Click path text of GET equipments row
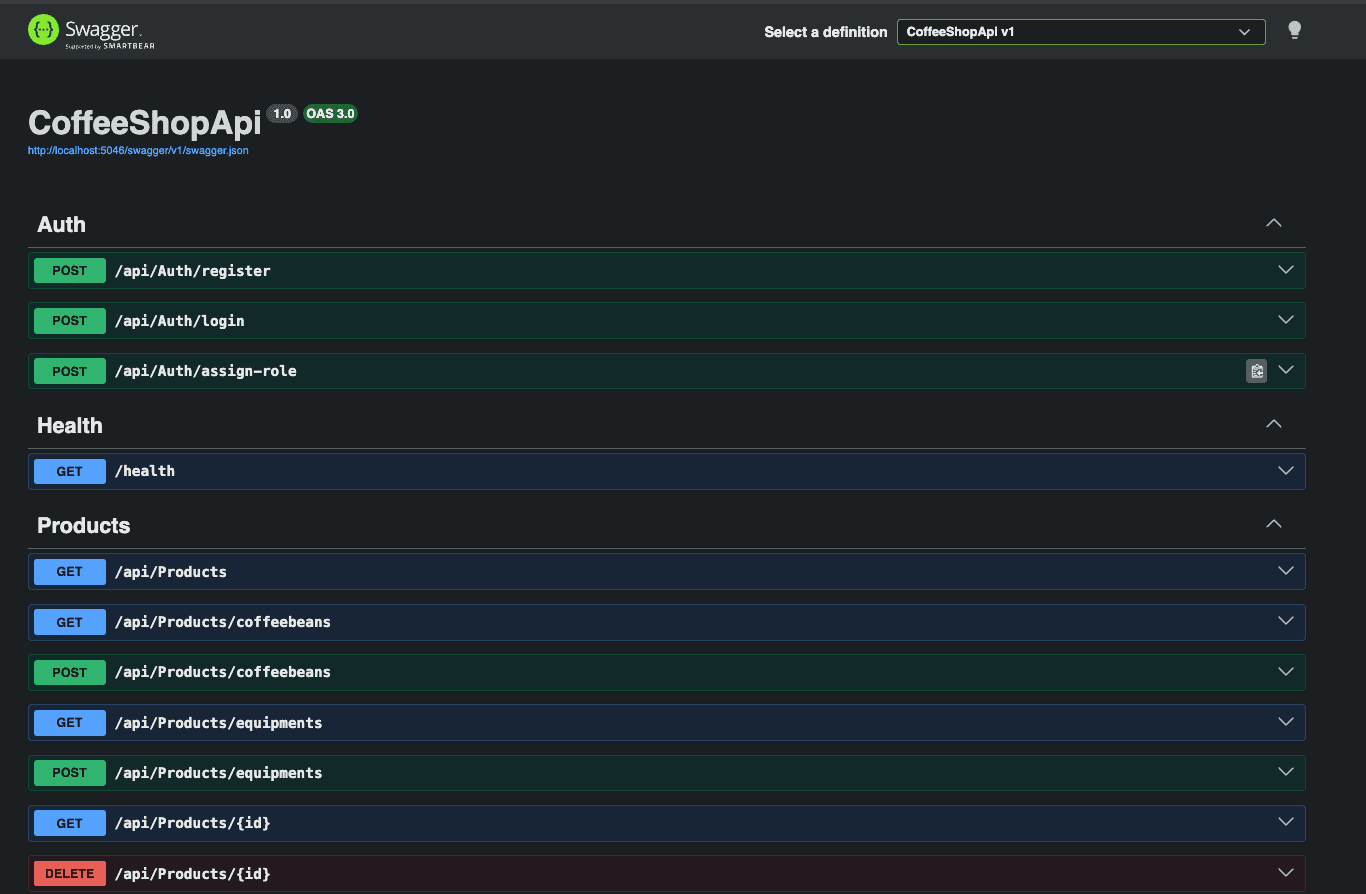The height and width of the screenshot is (894, 1366). [219, 722]
